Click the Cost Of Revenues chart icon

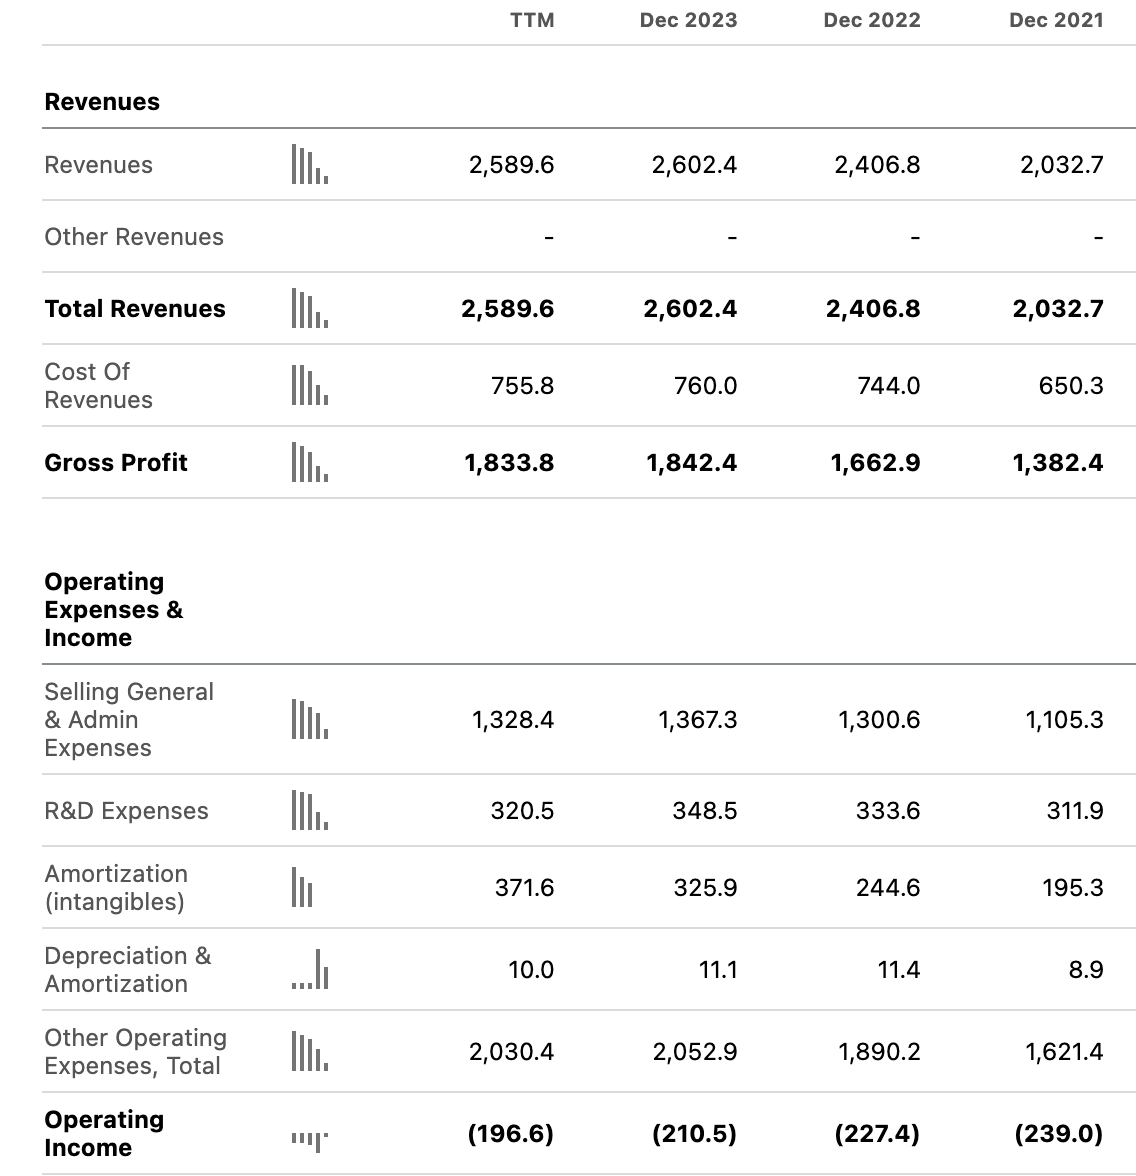[x=309, y=386]
